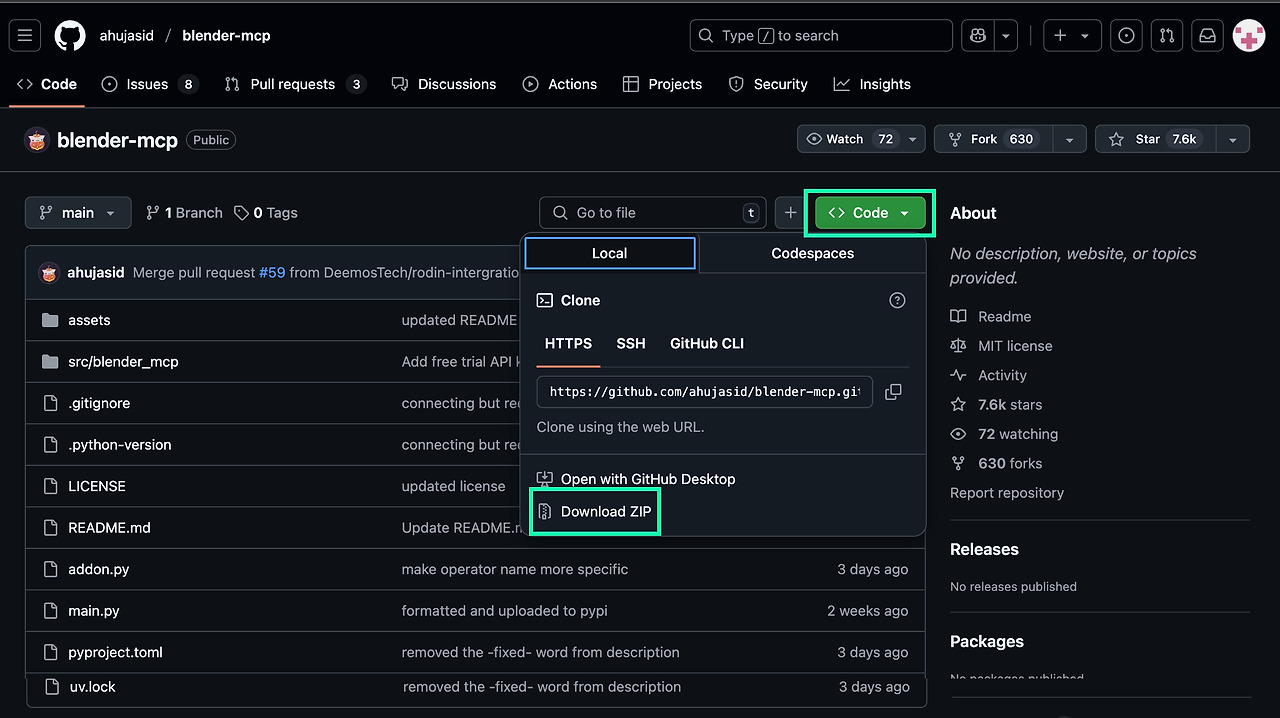Image resolution: width=1280 pixels, height=718 pixels.
Task: Open the notifications inbox icon
Action: point(1208,35)
